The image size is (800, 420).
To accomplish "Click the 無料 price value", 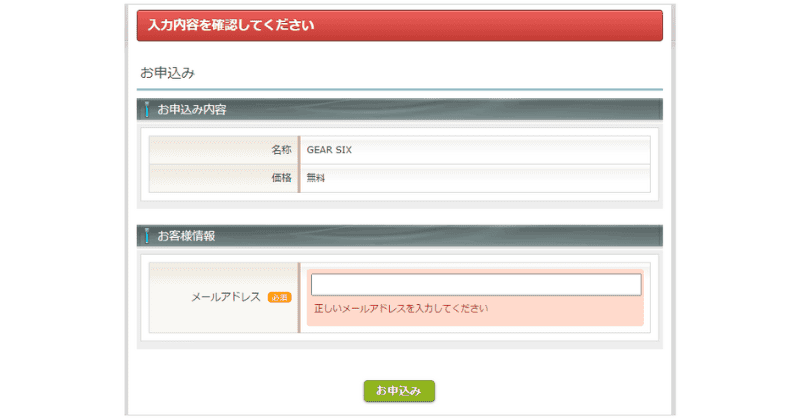I will 316,178.
